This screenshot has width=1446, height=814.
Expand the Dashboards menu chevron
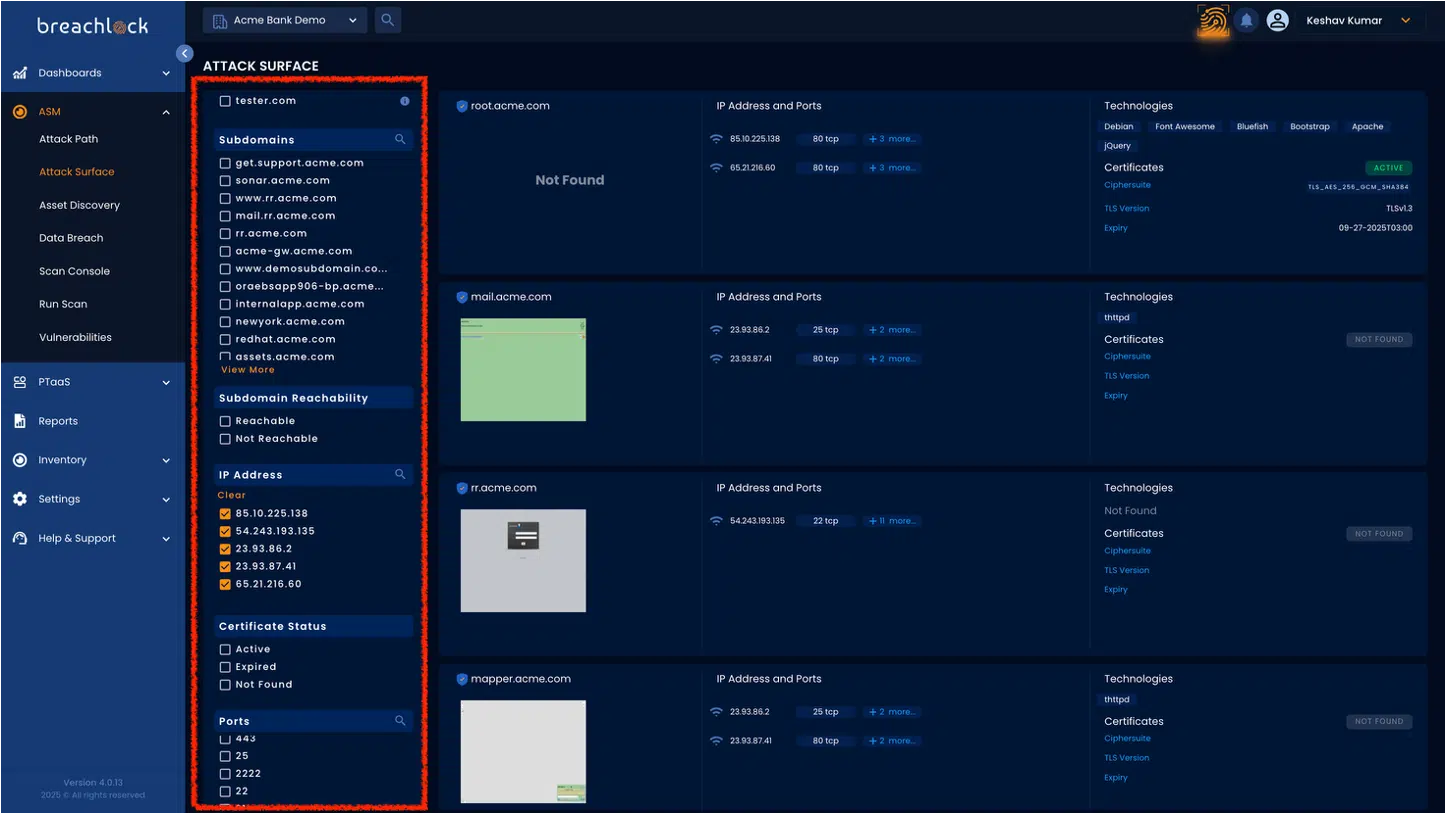(166, 73)
